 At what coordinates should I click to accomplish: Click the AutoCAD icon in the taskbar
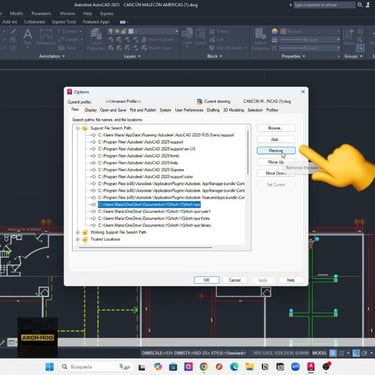point(311,367)
